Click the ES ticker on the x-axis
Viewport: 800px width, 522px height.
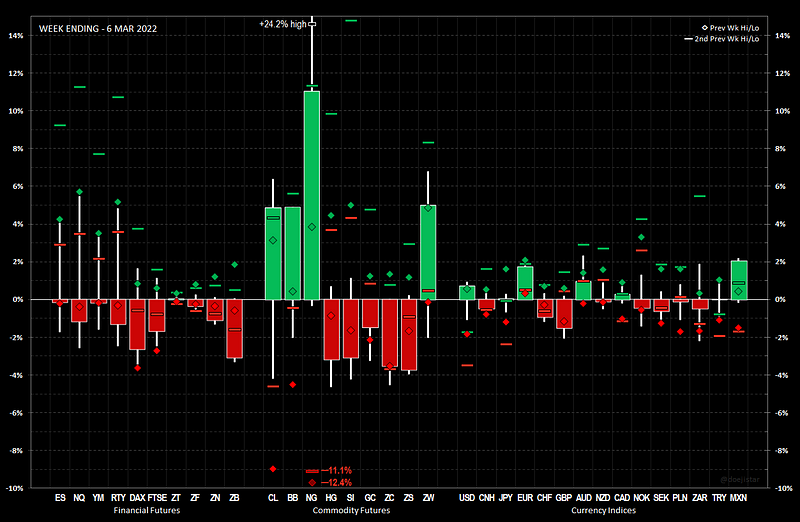[x=60, y=497]
